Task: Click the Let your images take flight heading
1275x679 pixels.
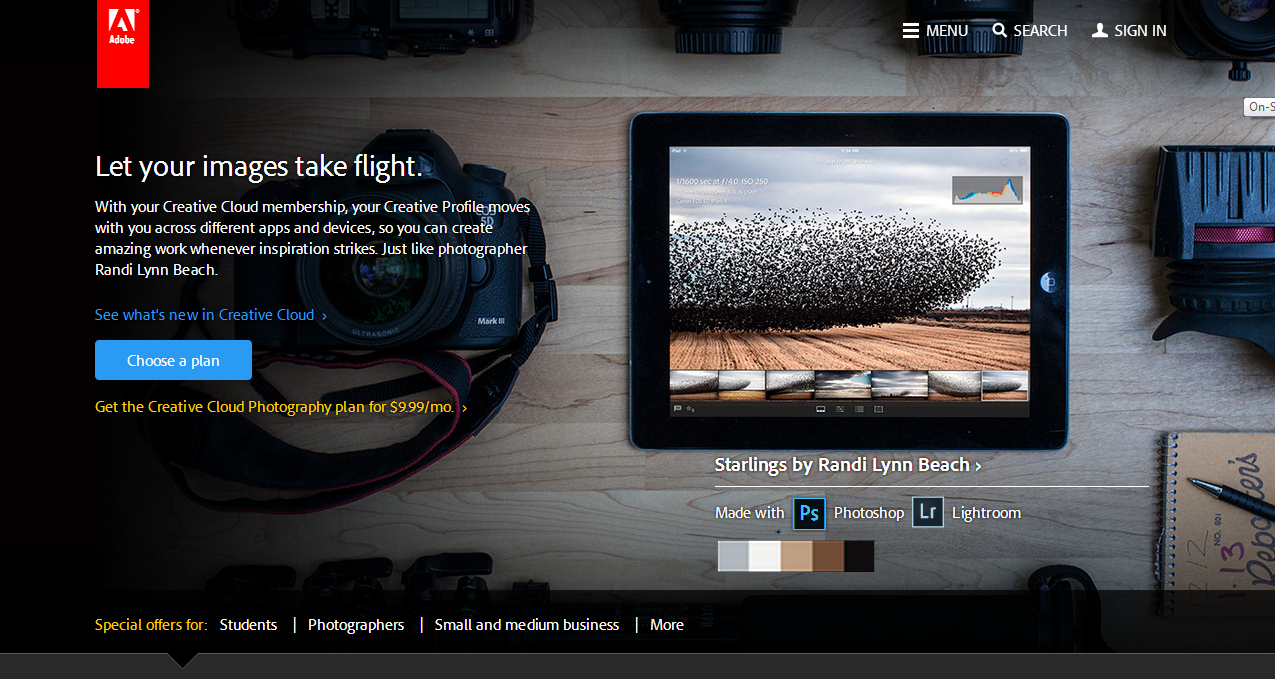Action: pos(259,166)
